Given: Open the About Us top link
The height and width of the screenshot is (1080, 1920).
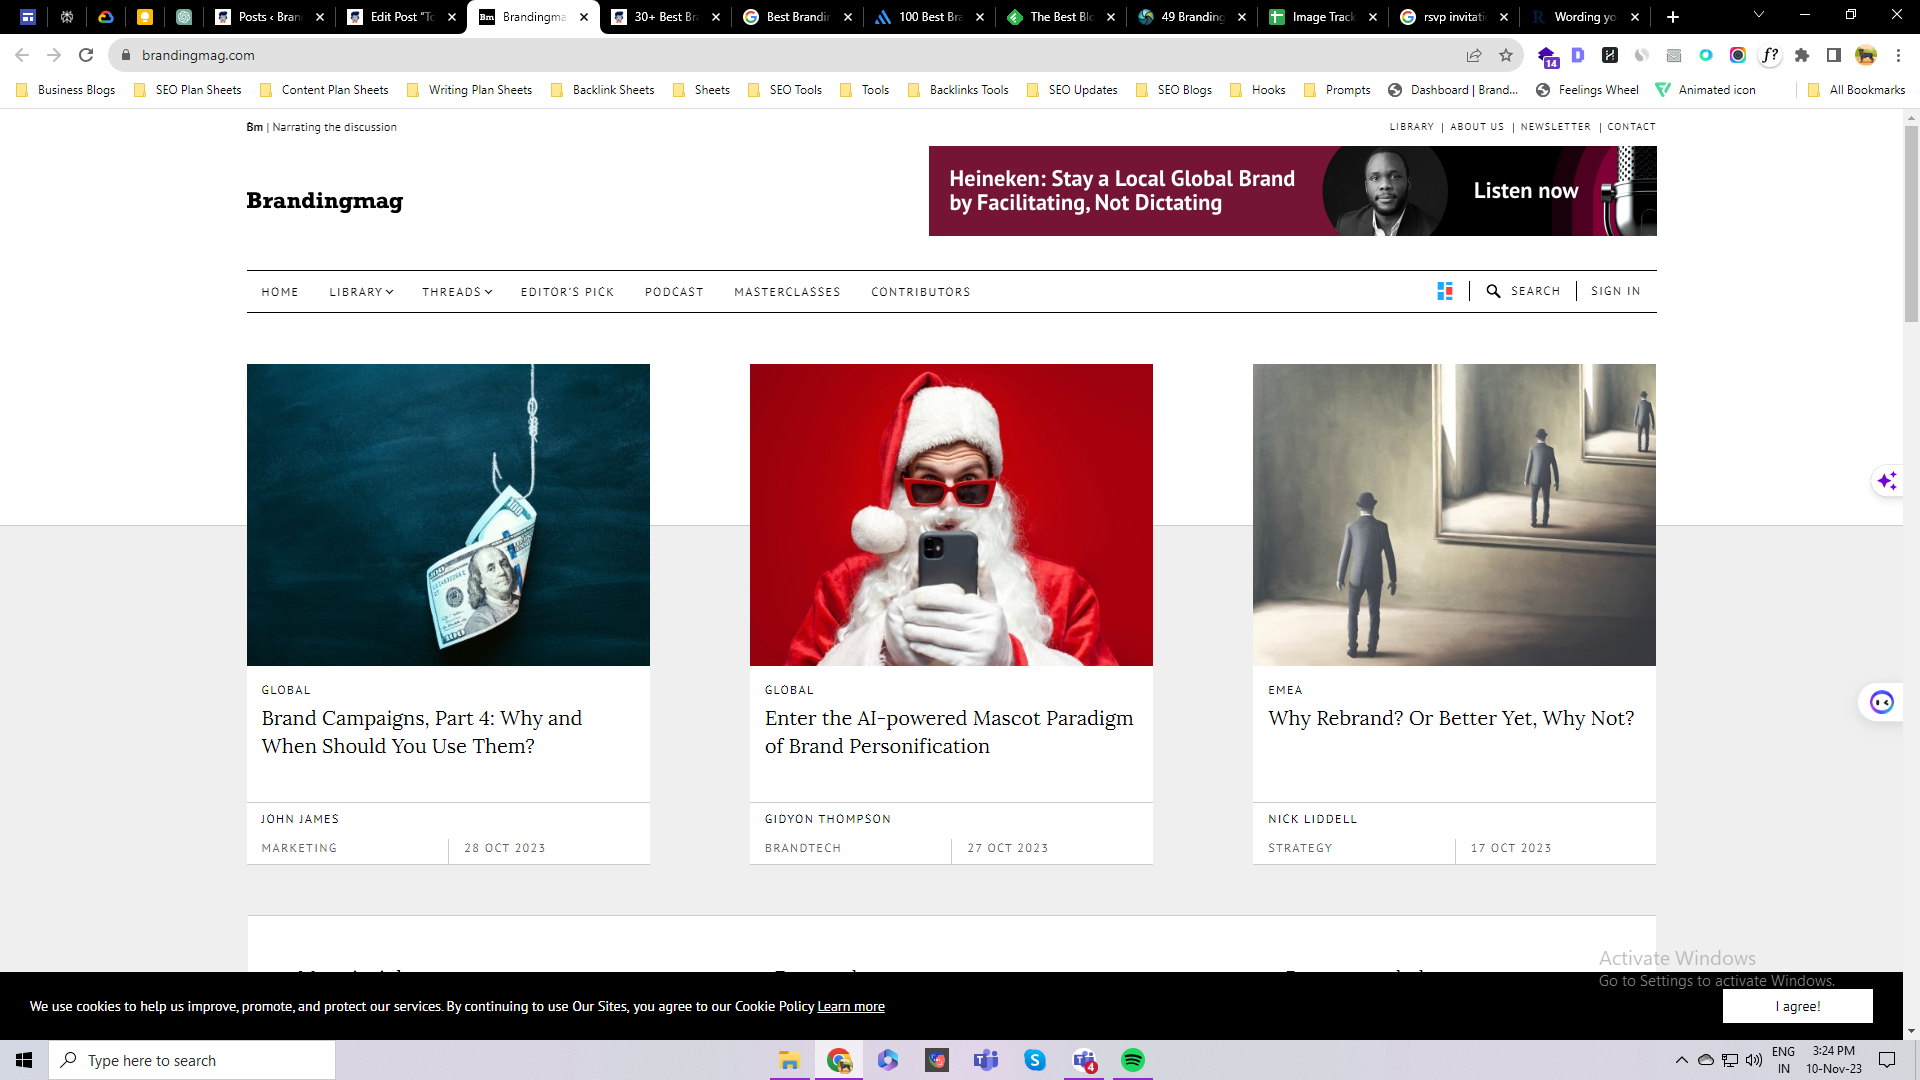Looking at the screenshot, I should [x=1476, y=127].
